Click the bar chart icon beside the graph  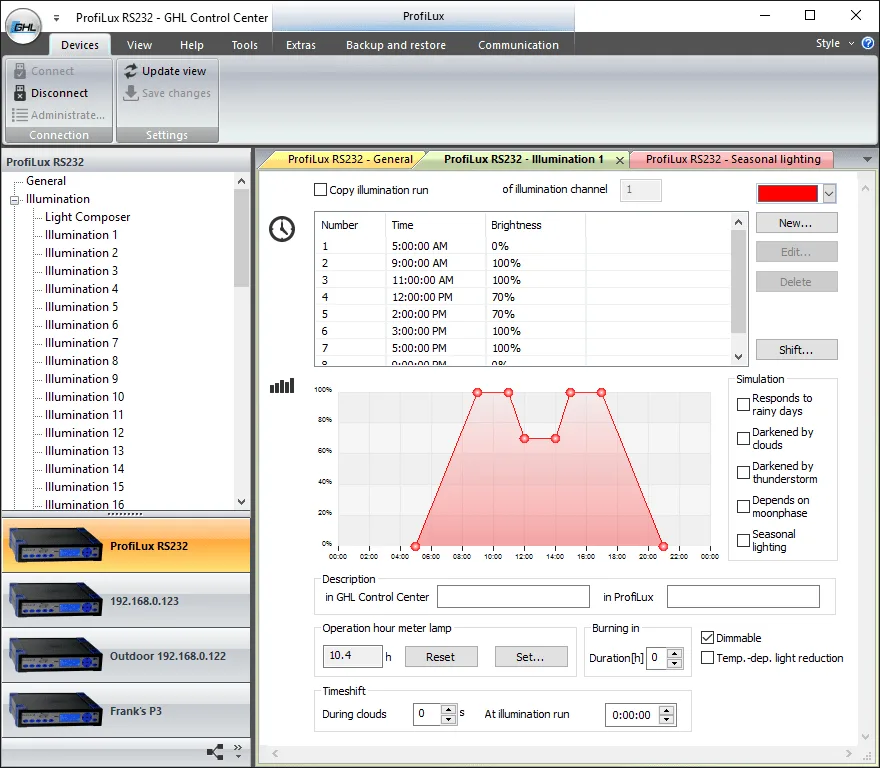pos(282,386)
